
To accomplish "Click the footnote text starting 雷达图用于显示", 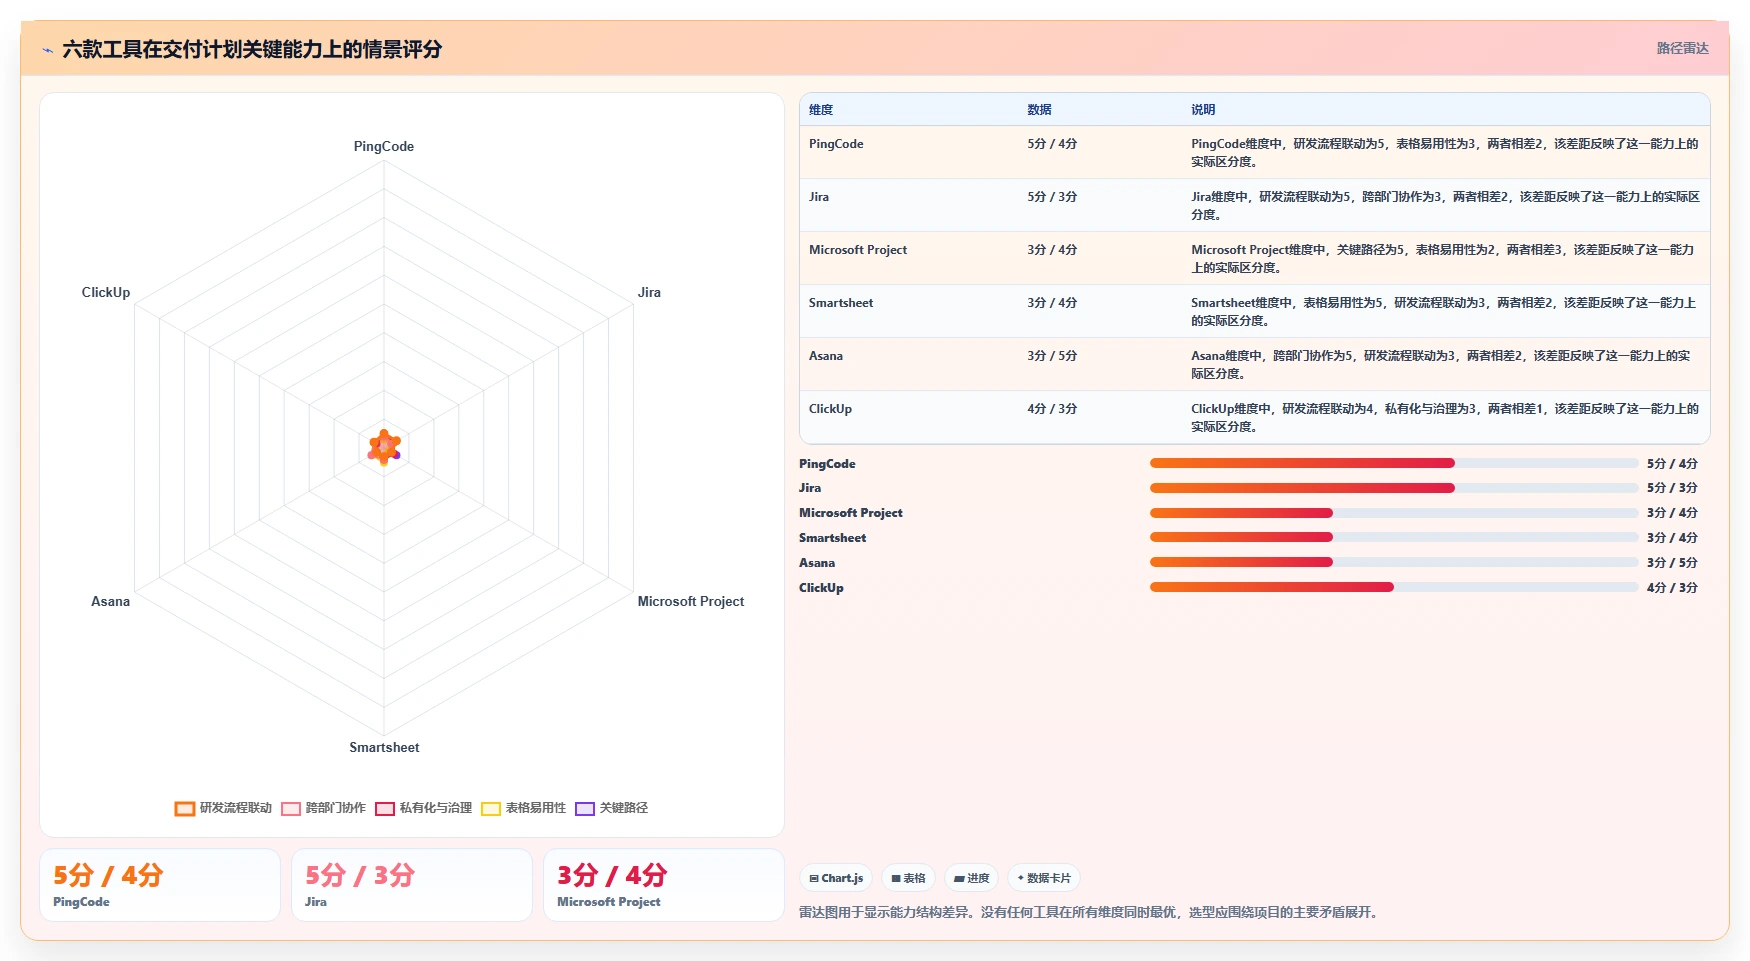I will point(1089,912).
